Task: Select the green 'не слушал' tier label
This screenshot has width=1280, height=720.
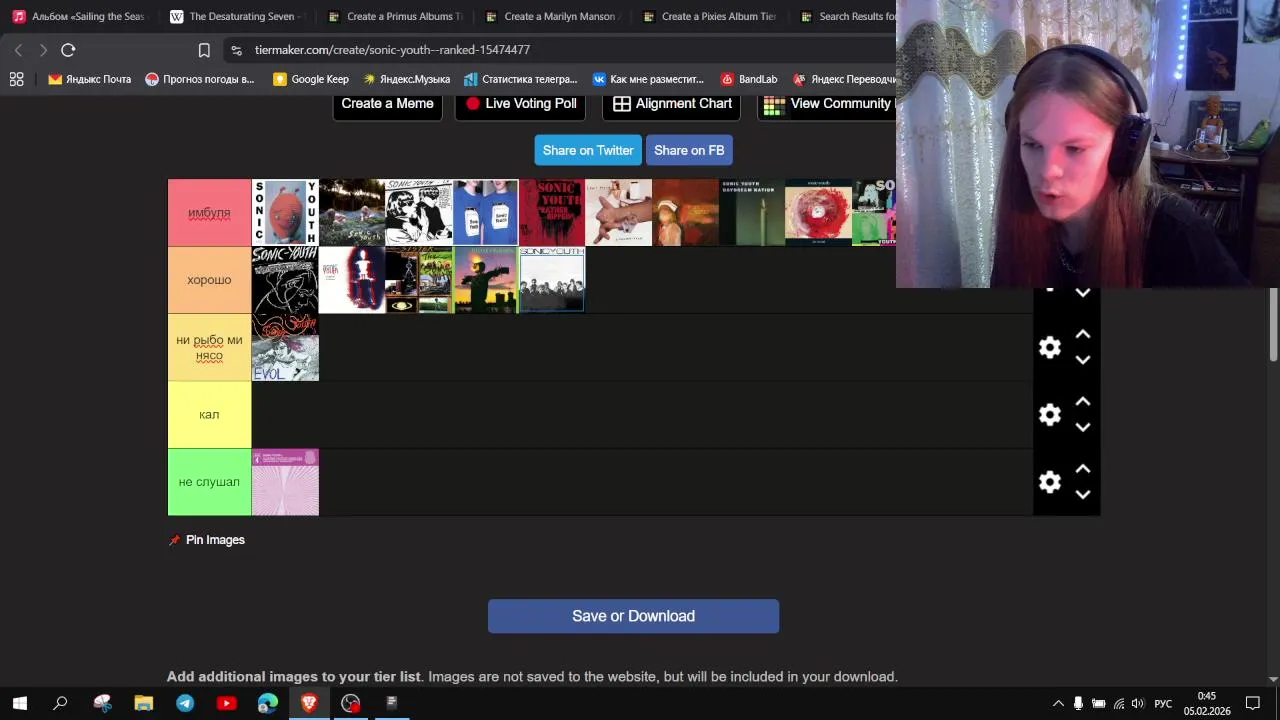Action: (209, 482)
